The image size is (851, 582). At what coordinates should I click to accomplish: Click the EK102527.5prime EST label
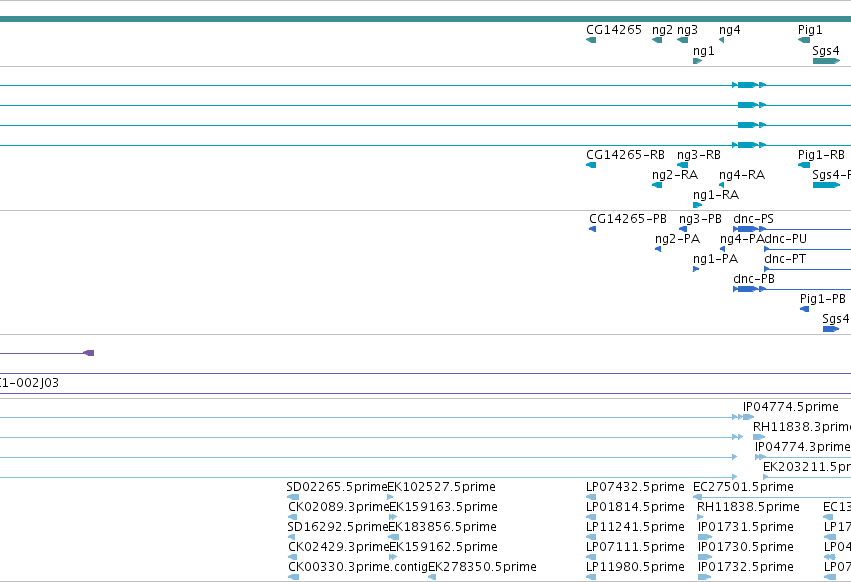441,487
